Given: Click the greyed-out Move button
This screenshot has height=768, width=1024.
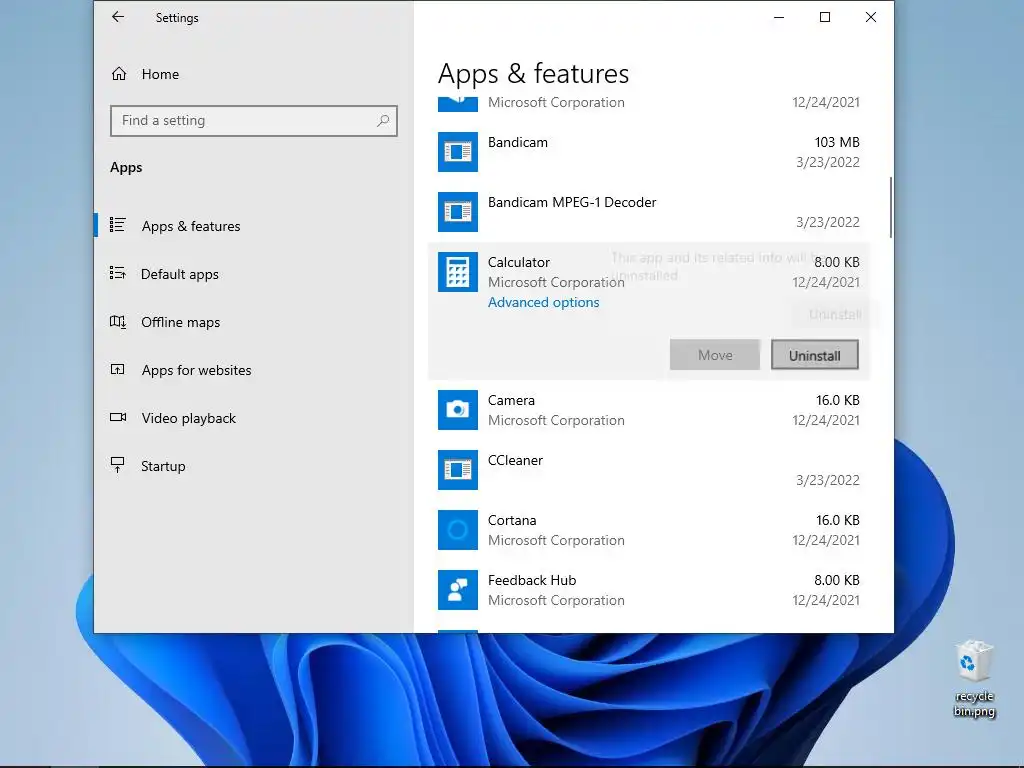Looking at the screenshot, I should [715, 355].
